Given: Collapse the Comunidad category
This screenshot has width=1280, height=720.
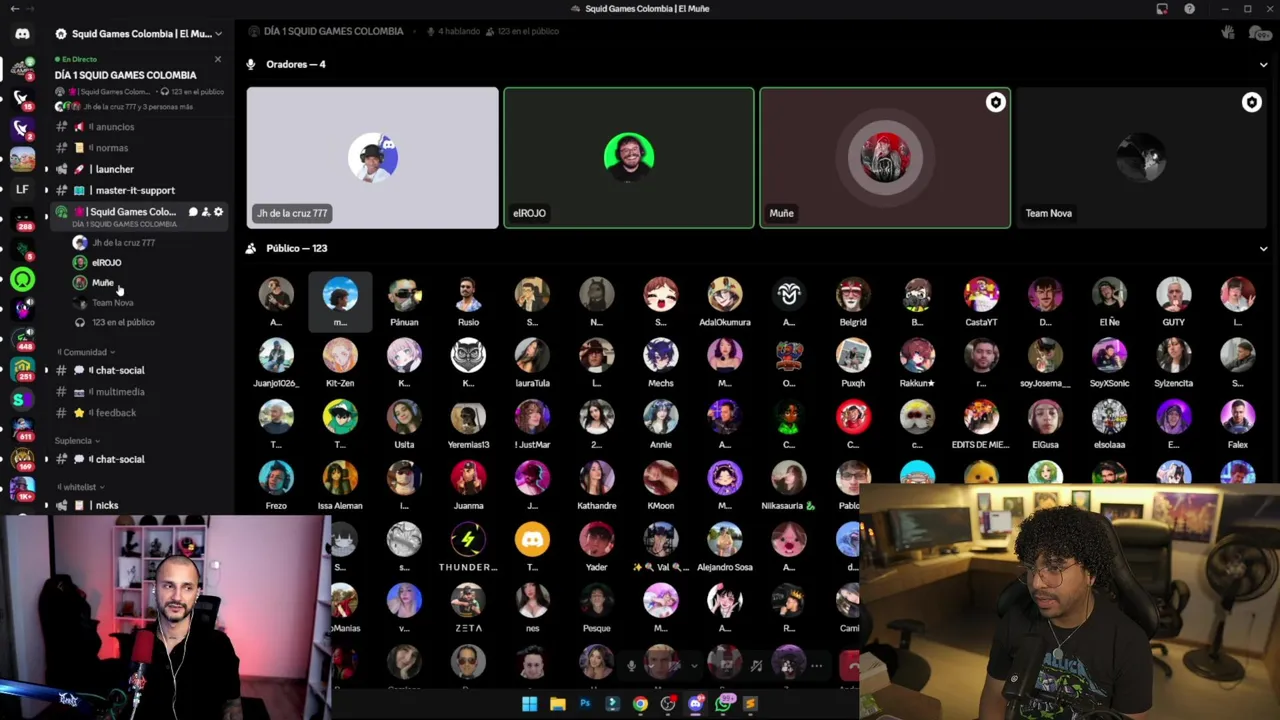Looking at the screenshot, I should (85, 352).
